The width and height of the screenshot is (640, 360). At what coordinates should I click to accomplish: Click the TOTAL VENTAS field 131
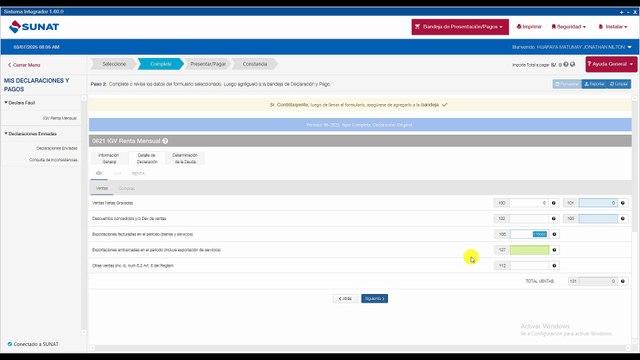point(598,281)
